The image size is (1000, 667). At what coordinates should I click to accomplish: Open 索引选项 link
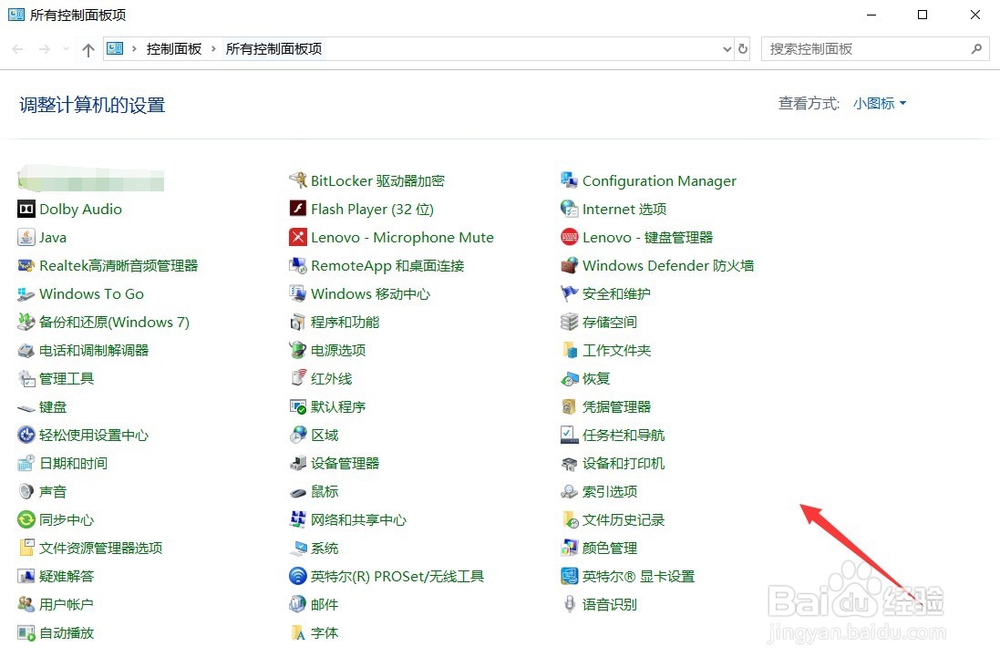click(x=610, y=492)
